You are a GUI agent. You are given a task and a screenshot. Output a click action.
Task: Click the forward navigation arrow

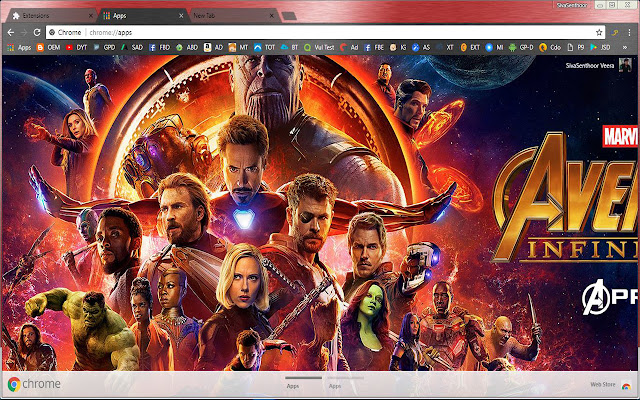tap(24, 32)
